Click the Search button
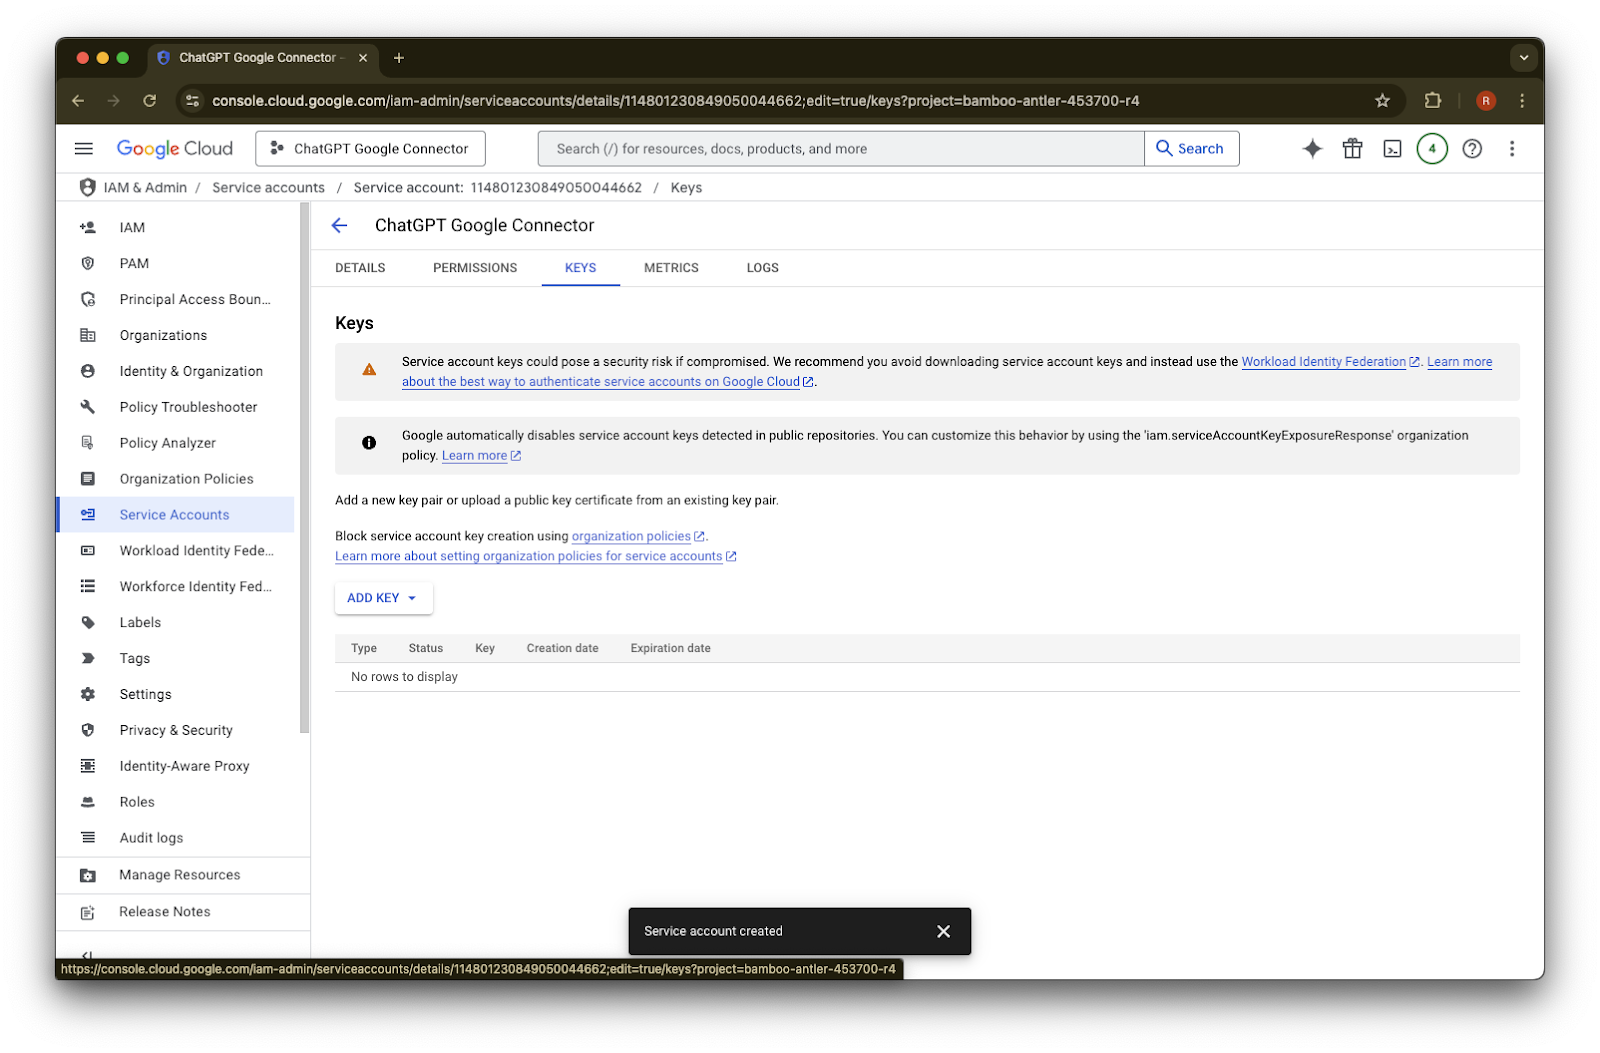Screen dimensions: 1600x1053 (1191, 149)
